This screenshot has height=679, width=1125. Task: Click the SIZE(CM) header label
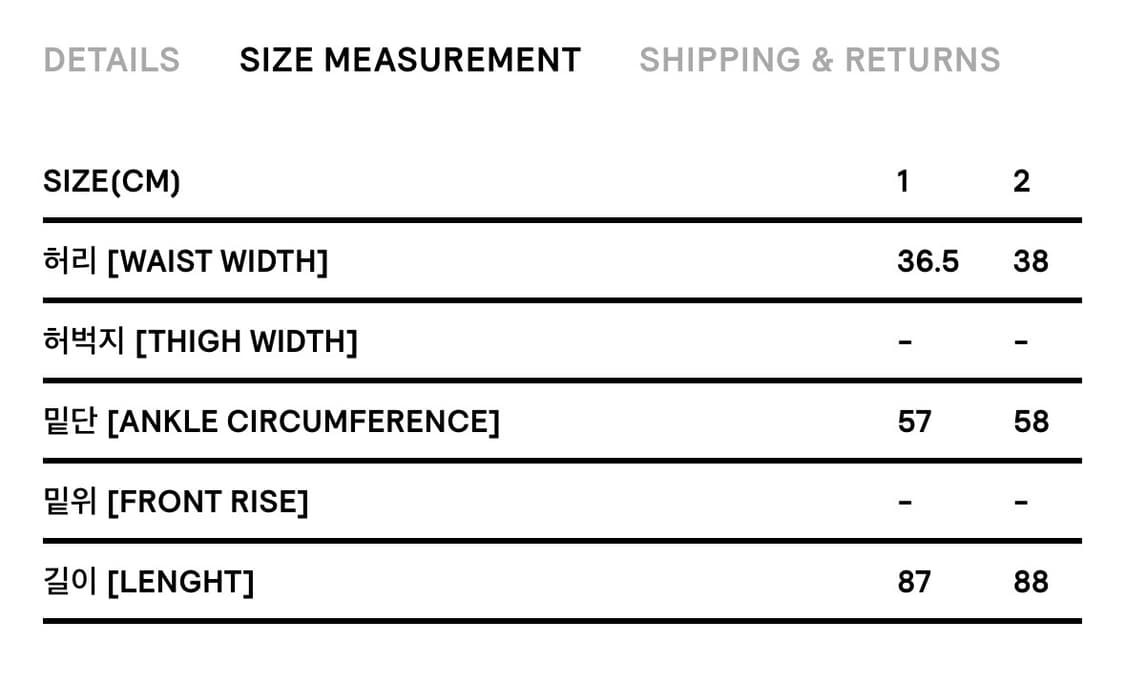112,182
